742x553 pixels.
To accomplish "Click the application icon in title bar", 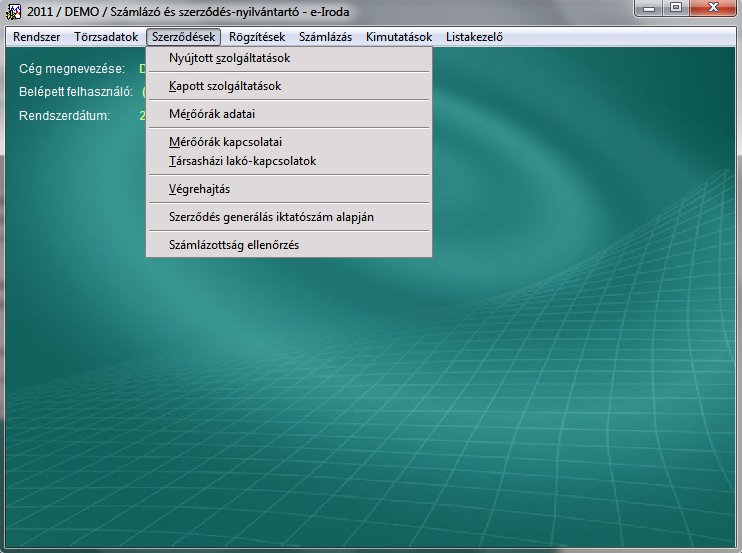I will (x=14, y=11).
